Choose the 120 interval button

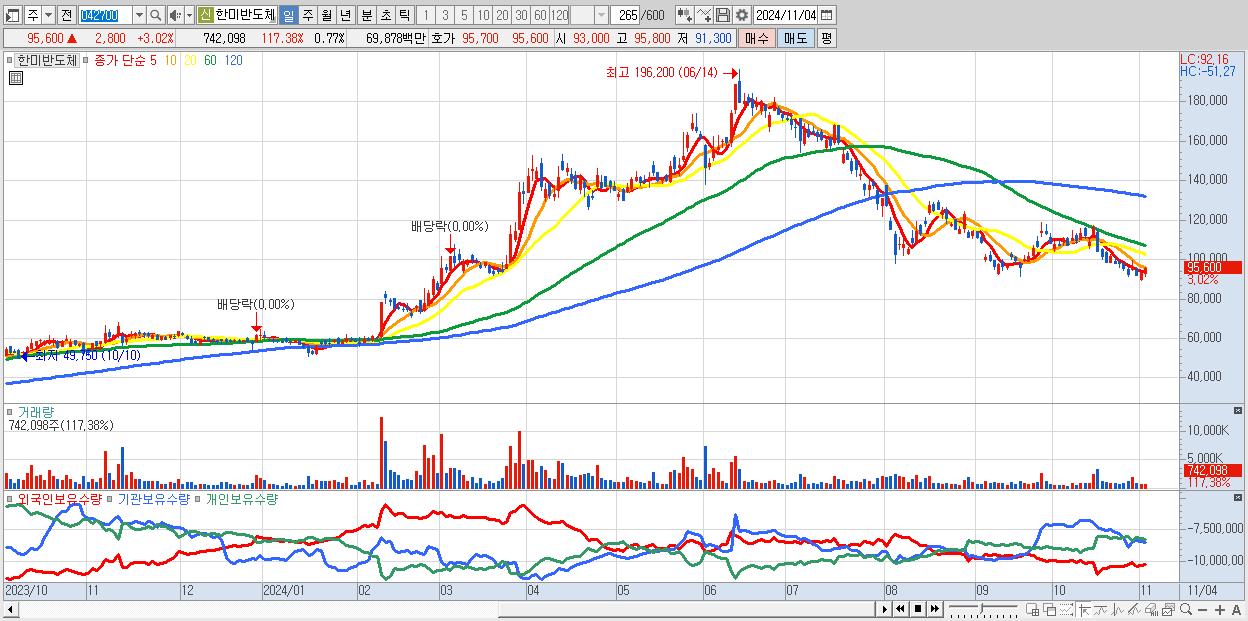click(559, 15)
